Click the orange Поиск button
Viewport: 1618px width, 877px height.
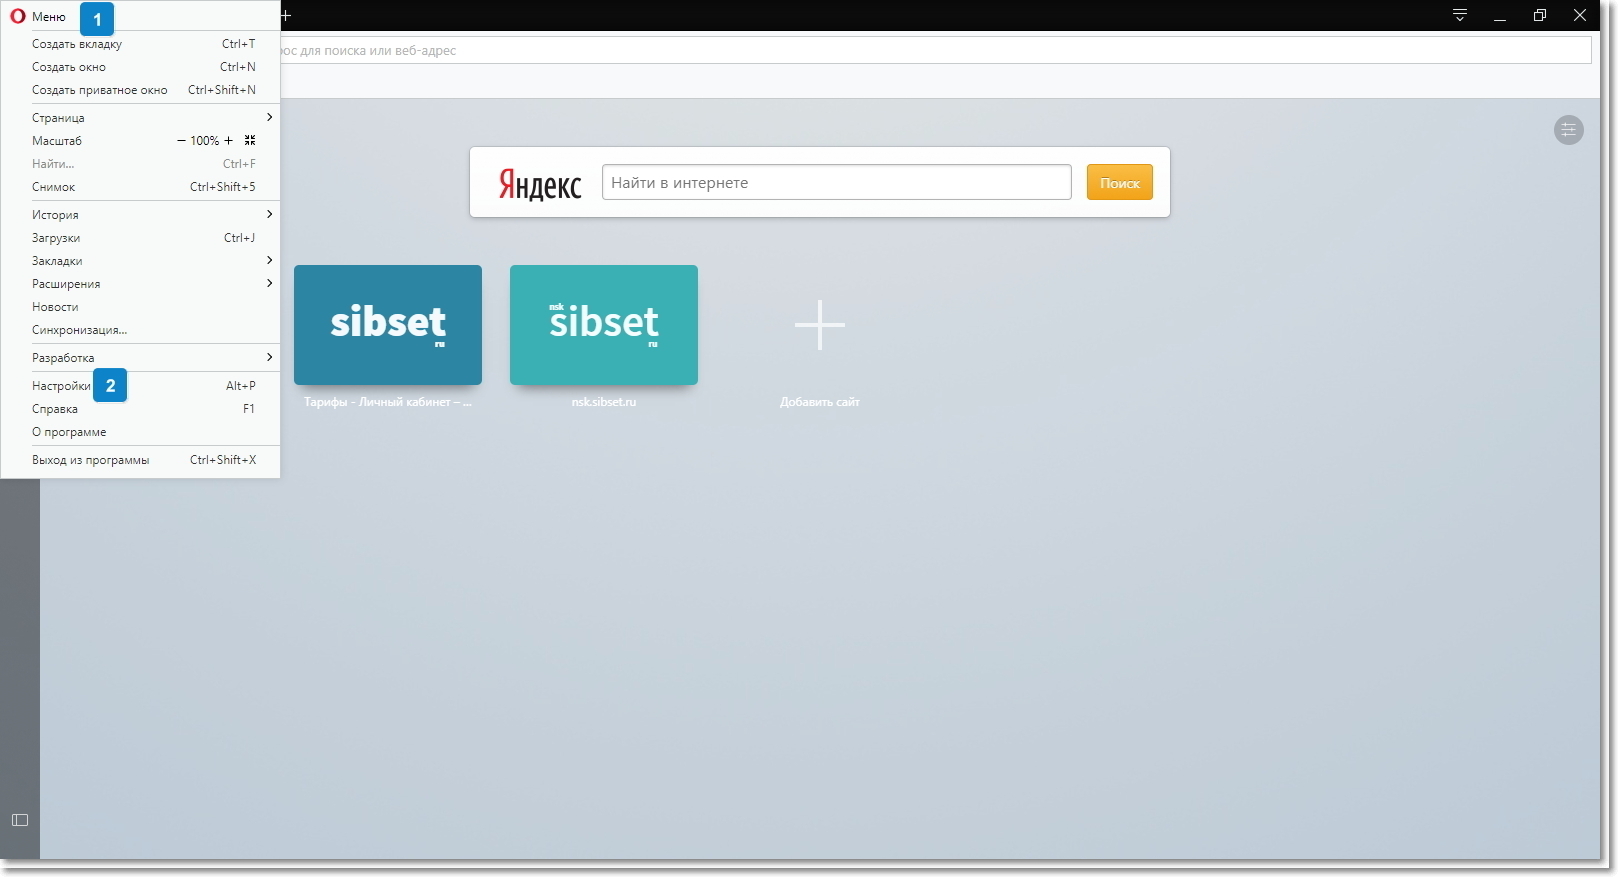(x=1120, y=183)
